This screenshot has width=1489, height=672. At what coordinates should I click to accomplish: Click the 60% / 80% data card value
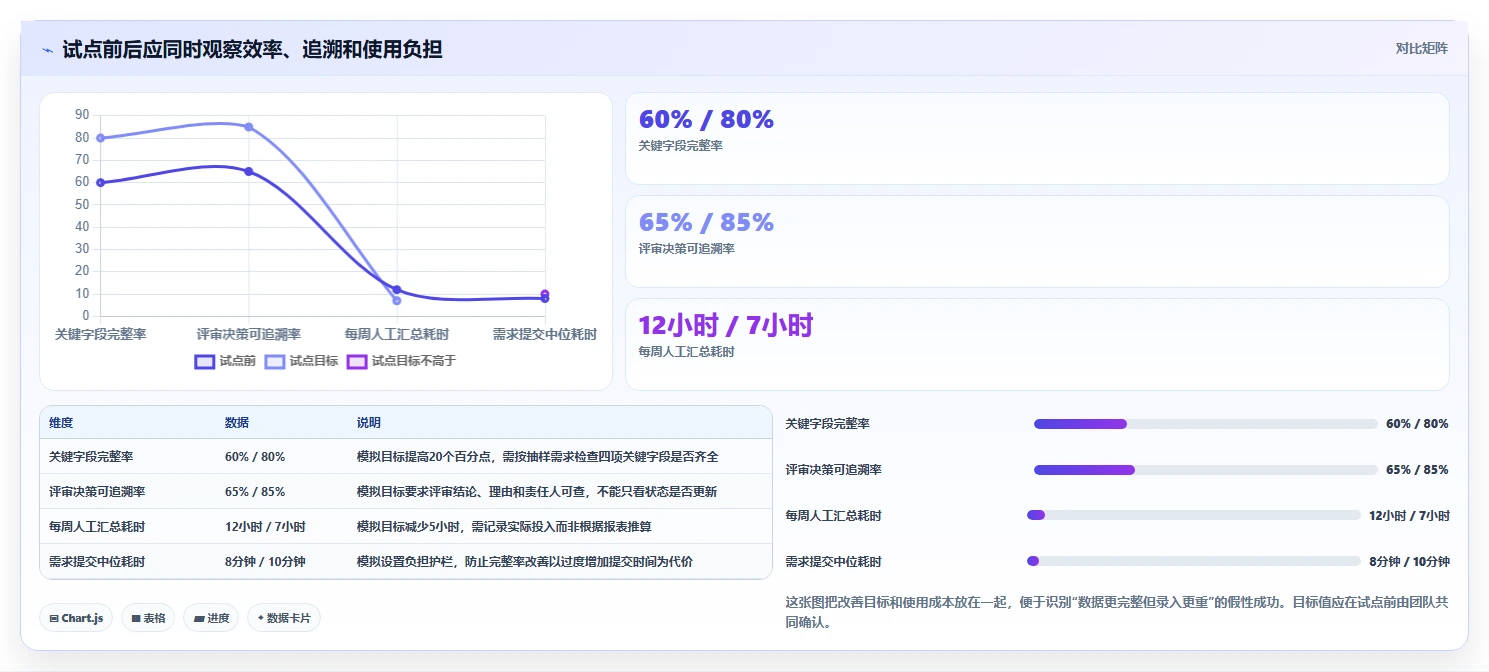(706, 119)
